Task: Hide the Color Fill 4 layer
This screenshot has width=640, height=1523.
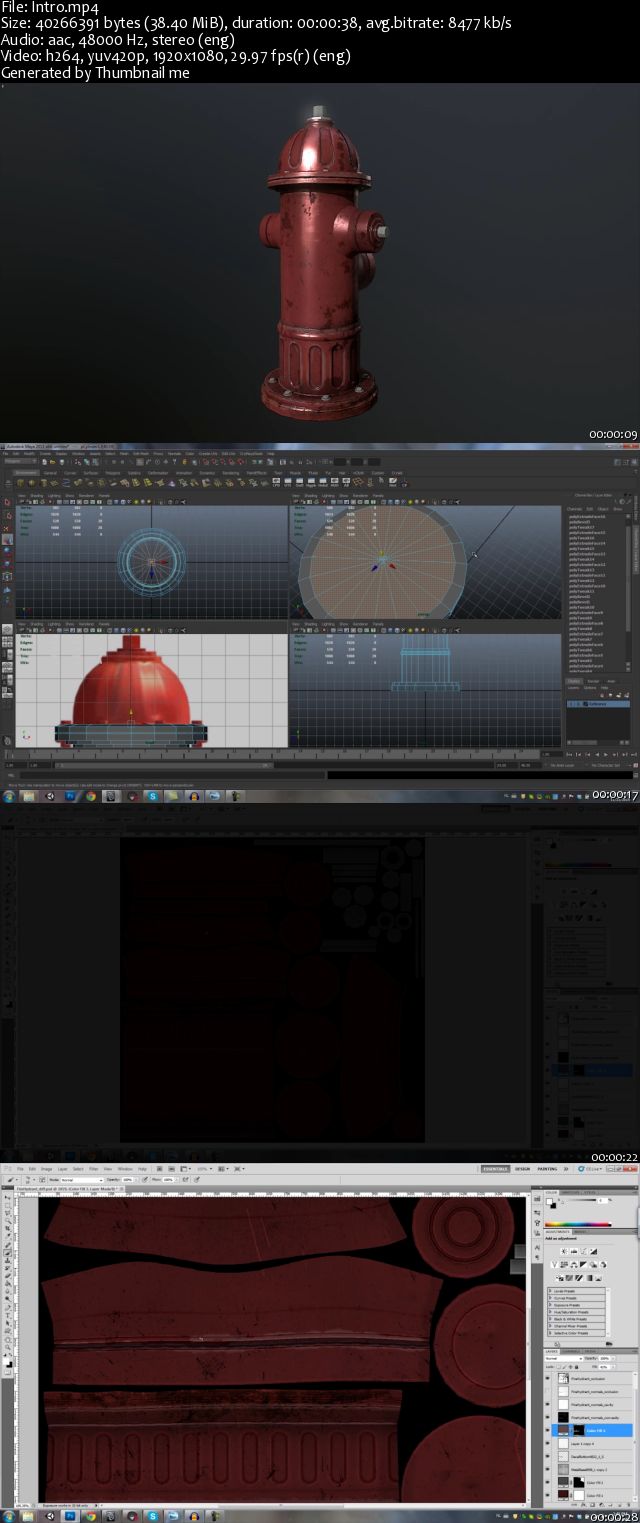Action: (x=547, y=1430)
